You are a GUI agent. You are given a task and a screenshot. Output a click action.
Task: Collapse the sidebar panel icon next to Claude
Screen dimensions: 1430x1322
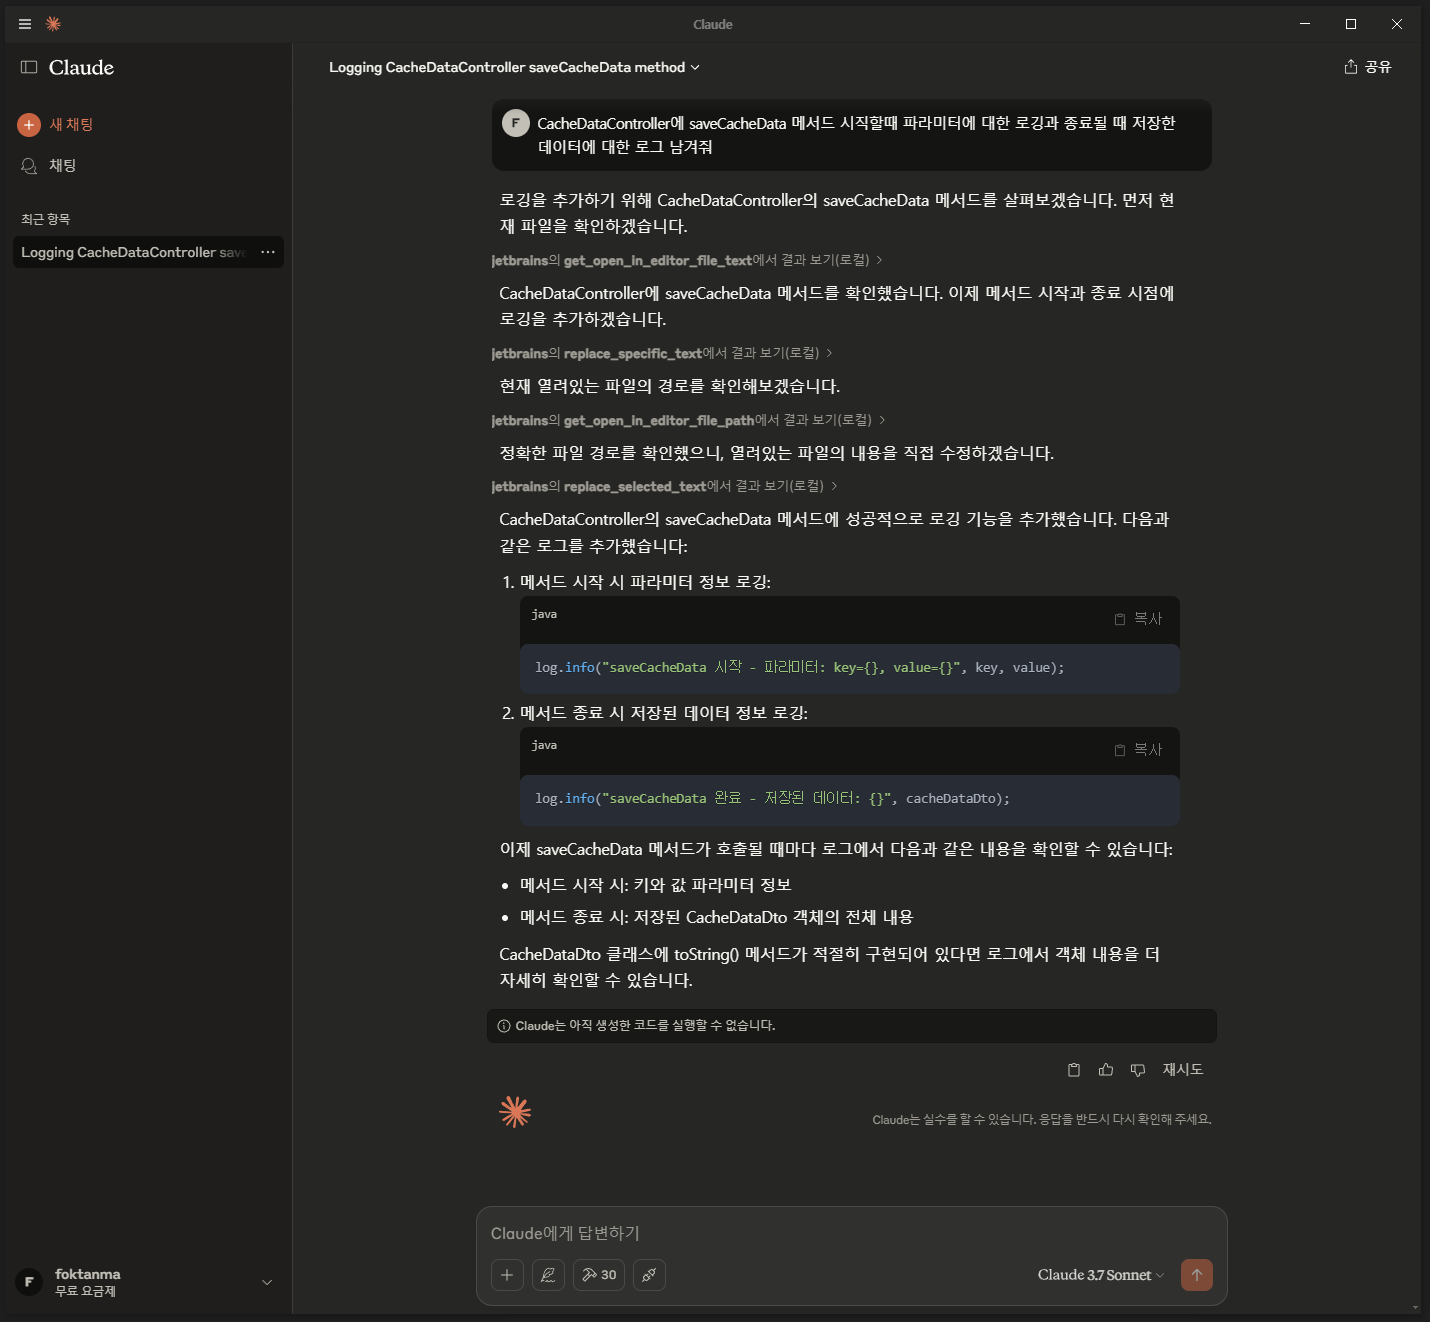(29, 67)
